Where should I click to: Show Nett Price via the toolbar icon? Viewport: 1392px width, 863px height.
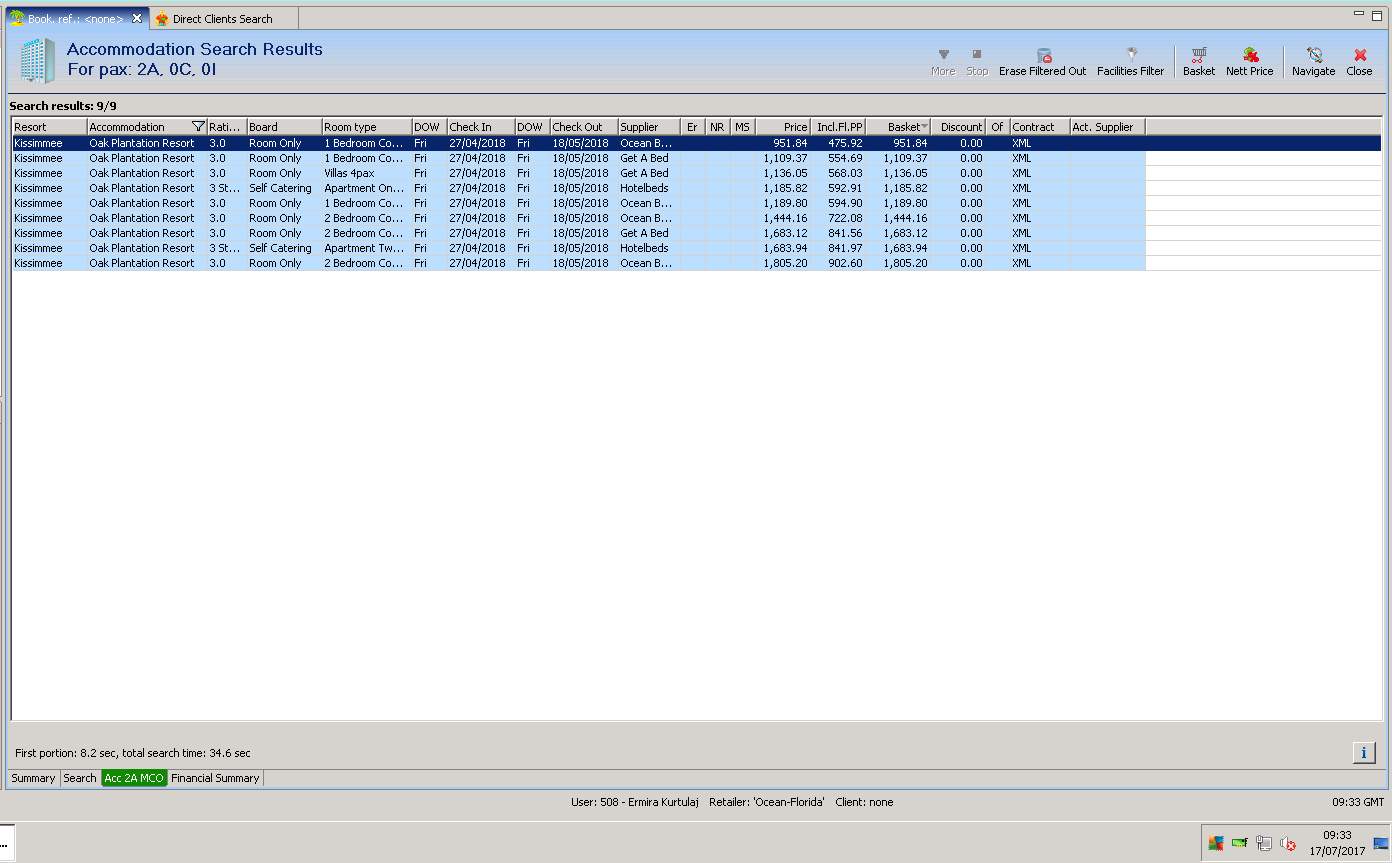[1250, 55]
